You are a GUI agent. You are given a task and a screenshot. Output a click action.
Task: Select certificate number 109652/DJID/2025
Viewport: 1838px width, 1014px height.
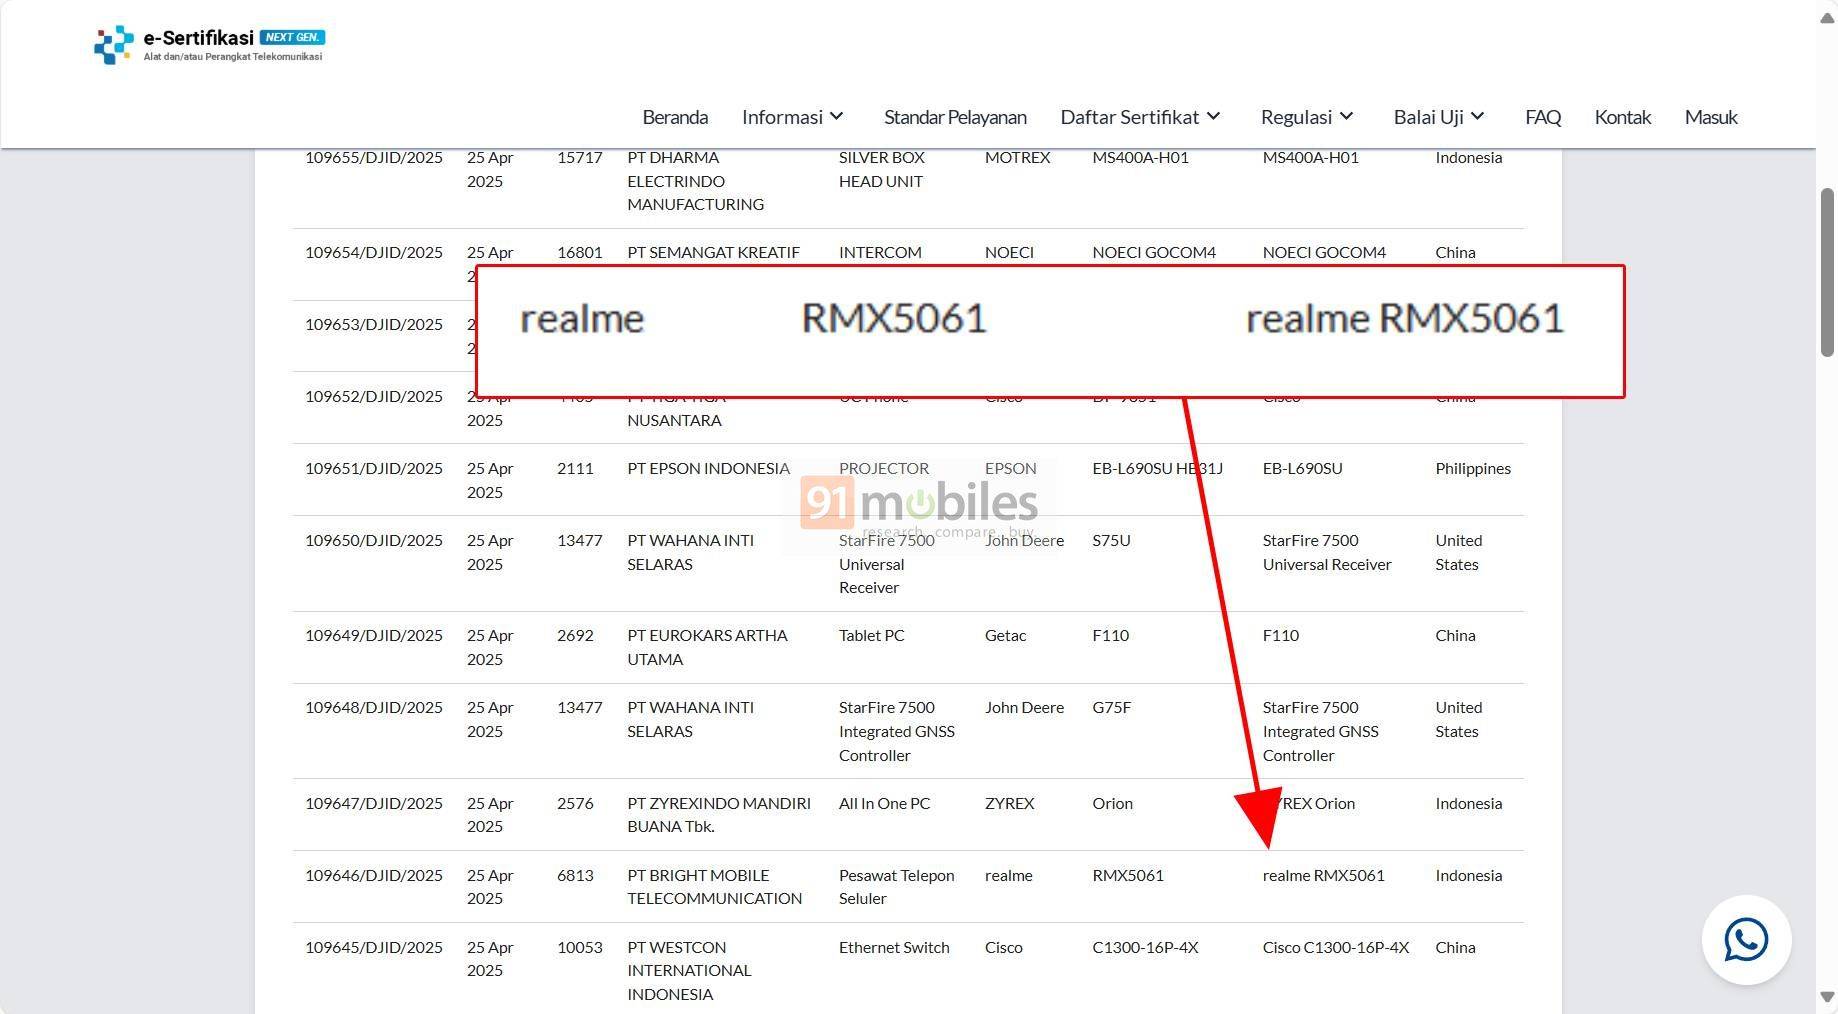374,396
